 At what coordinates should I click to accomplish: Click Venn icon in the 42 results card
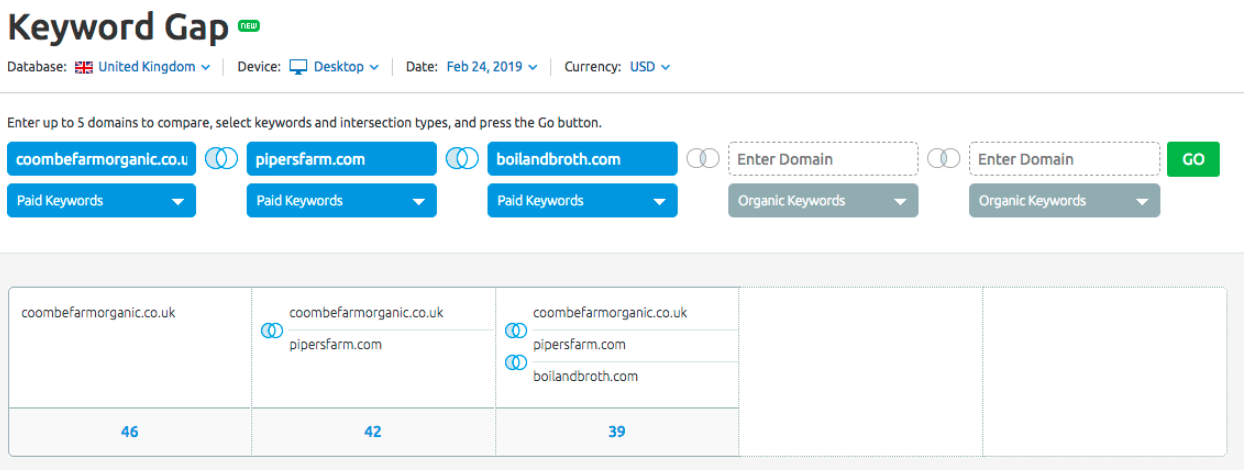[272, 330]
